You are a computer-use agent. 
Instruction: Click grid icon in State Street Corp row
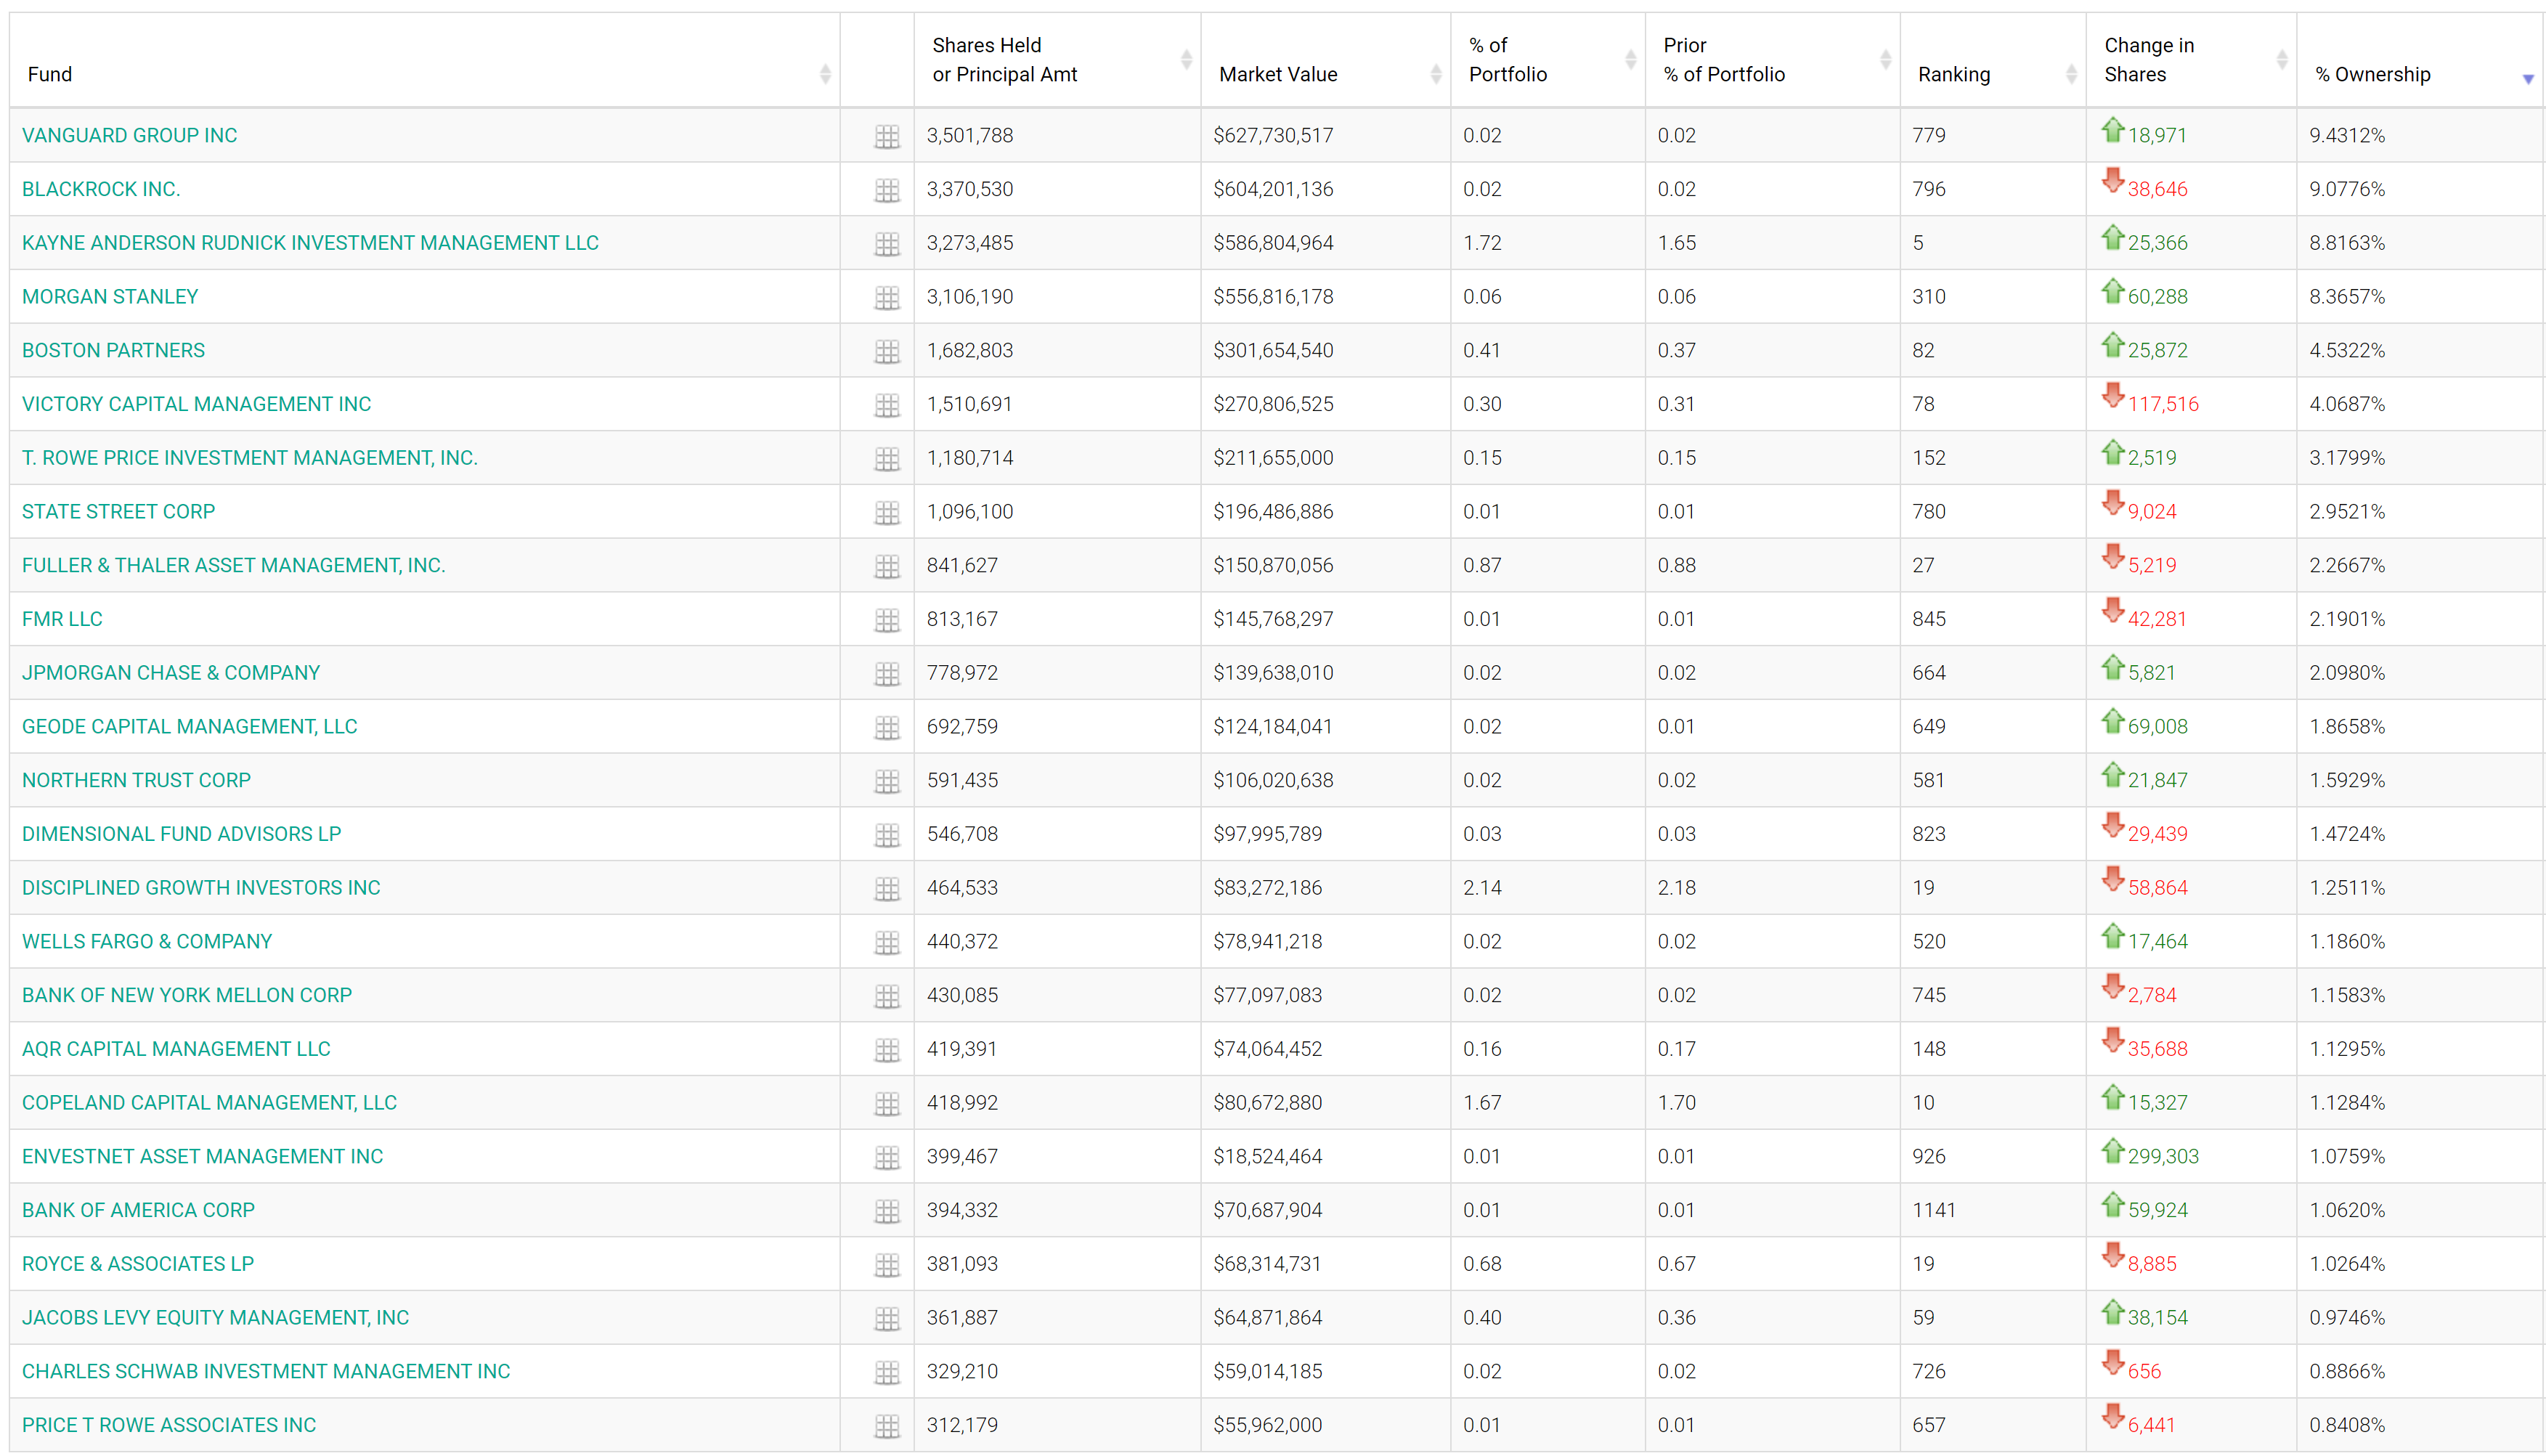coord(887,512)
